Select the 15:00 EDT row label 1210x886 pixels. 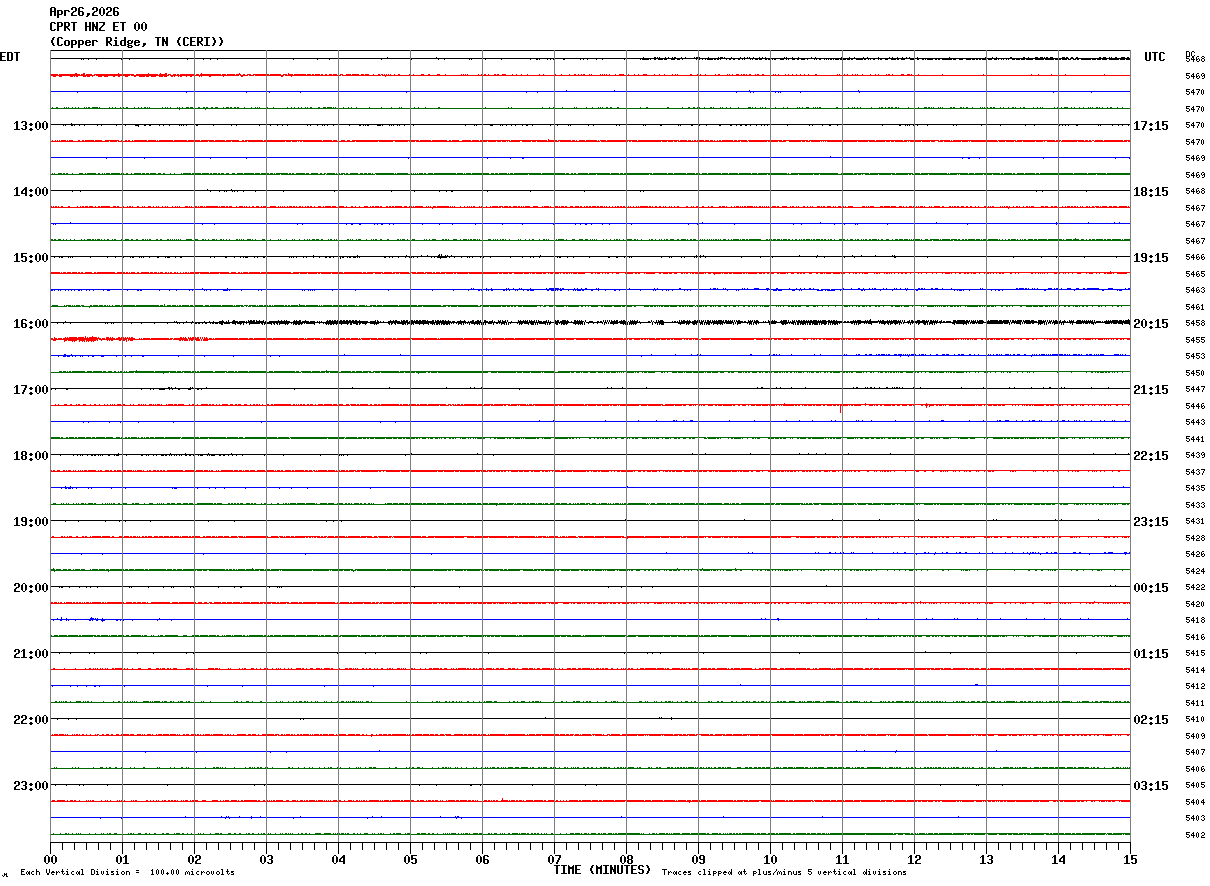(x=30, y=257)
